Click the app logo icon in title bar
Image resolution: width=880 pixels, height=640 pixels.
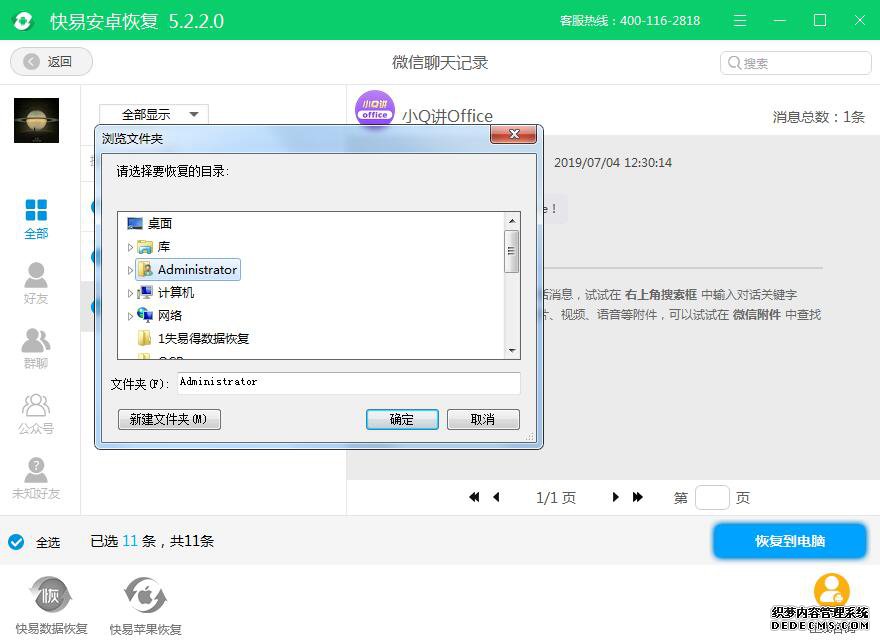pyautogui.click(x=22, y=21)
